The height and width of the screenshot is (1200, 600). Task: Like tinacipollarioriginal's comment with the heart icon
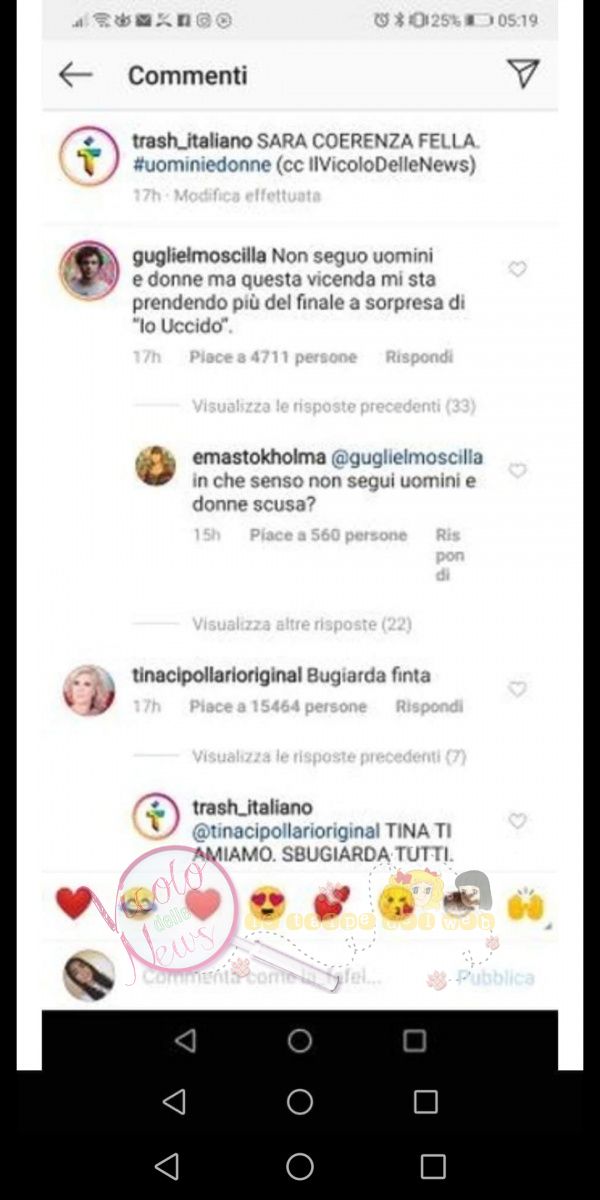[x=517, y=689]
